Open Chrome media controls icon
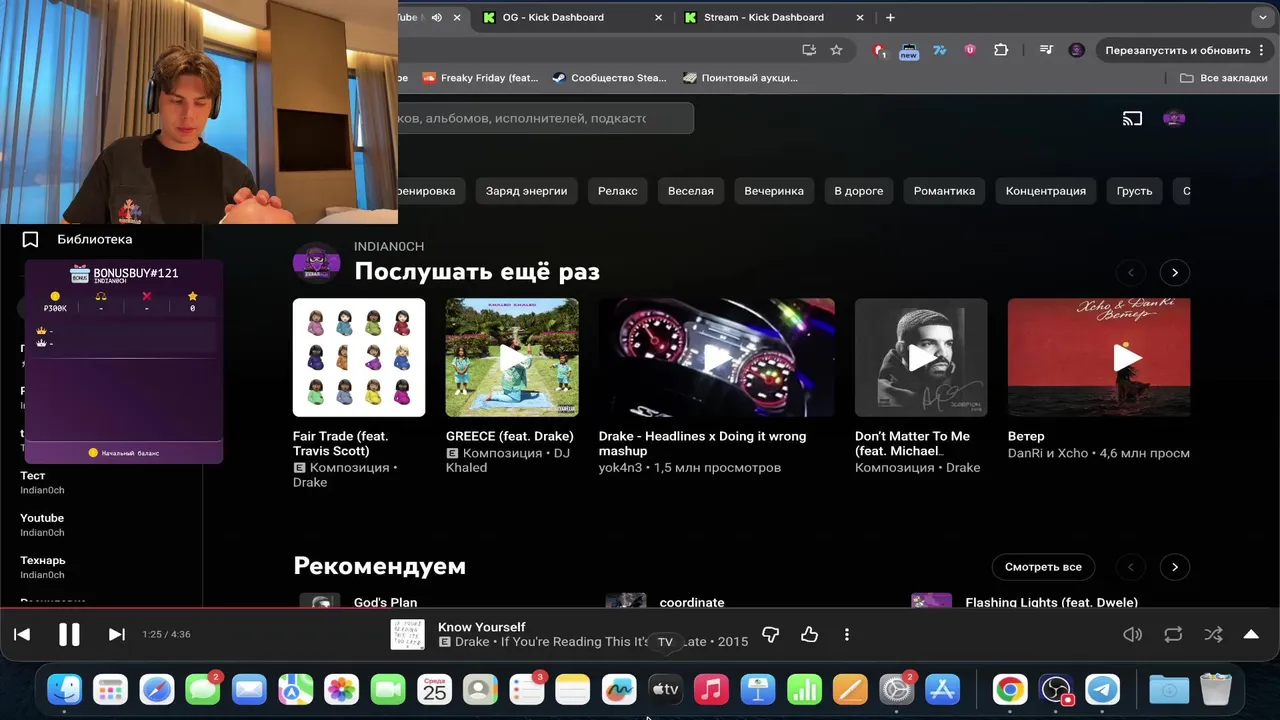The image size is (1280, 720). point(1046,50)
